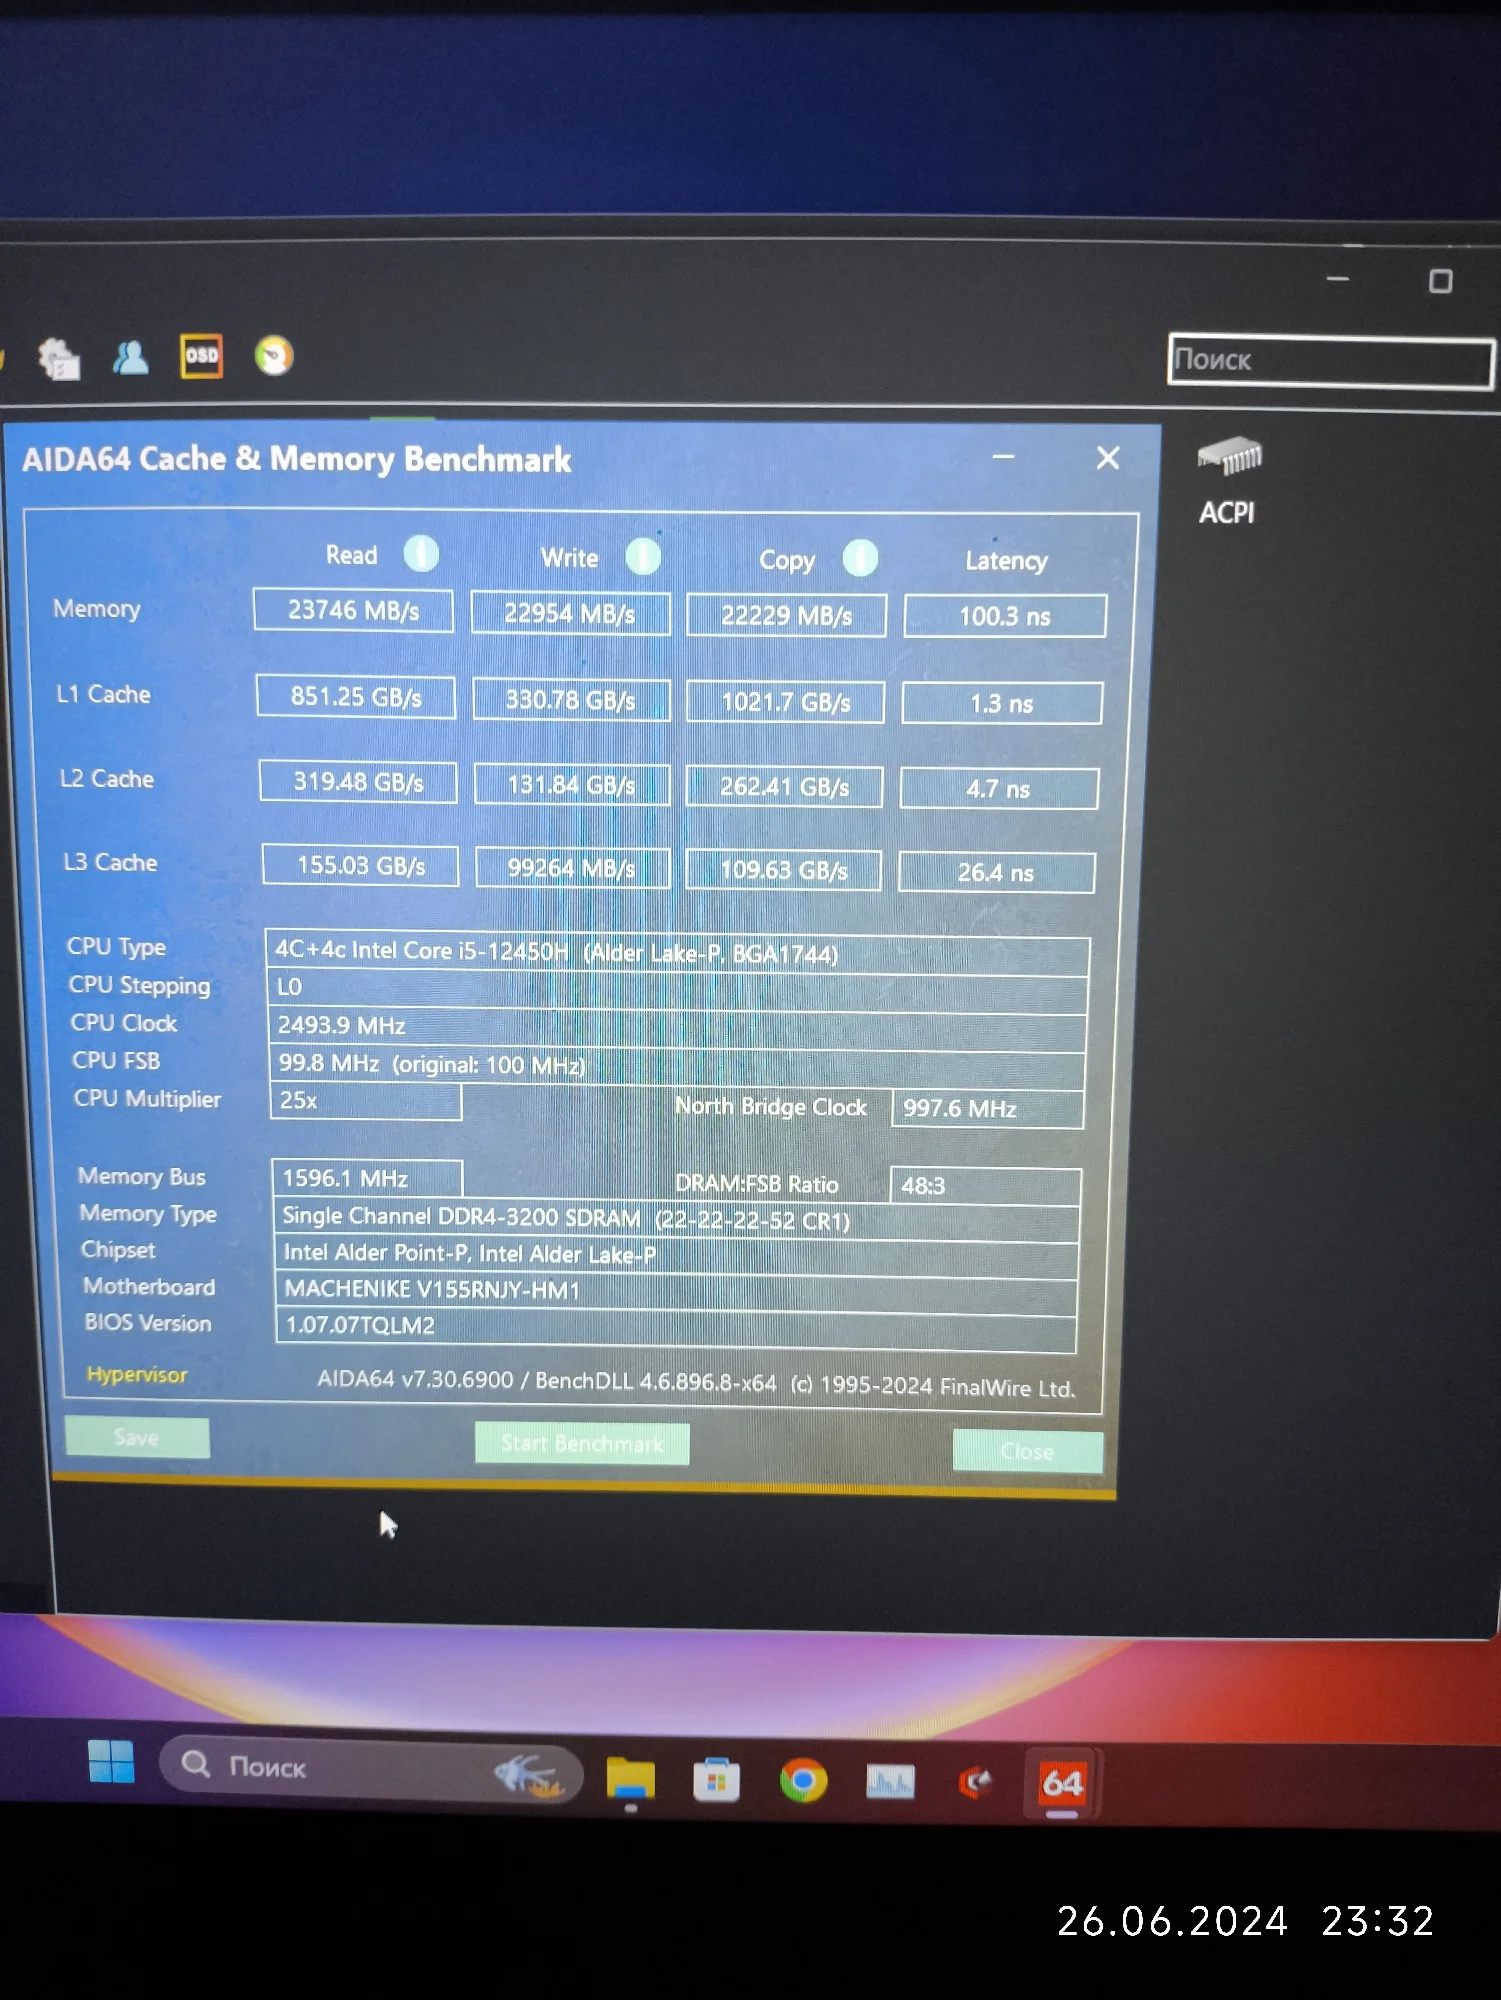This screenshot has width=1501, height=2000.
Task: Start Benchmark in the AIDA64 dialog
Action: (x=582, y=1443)
